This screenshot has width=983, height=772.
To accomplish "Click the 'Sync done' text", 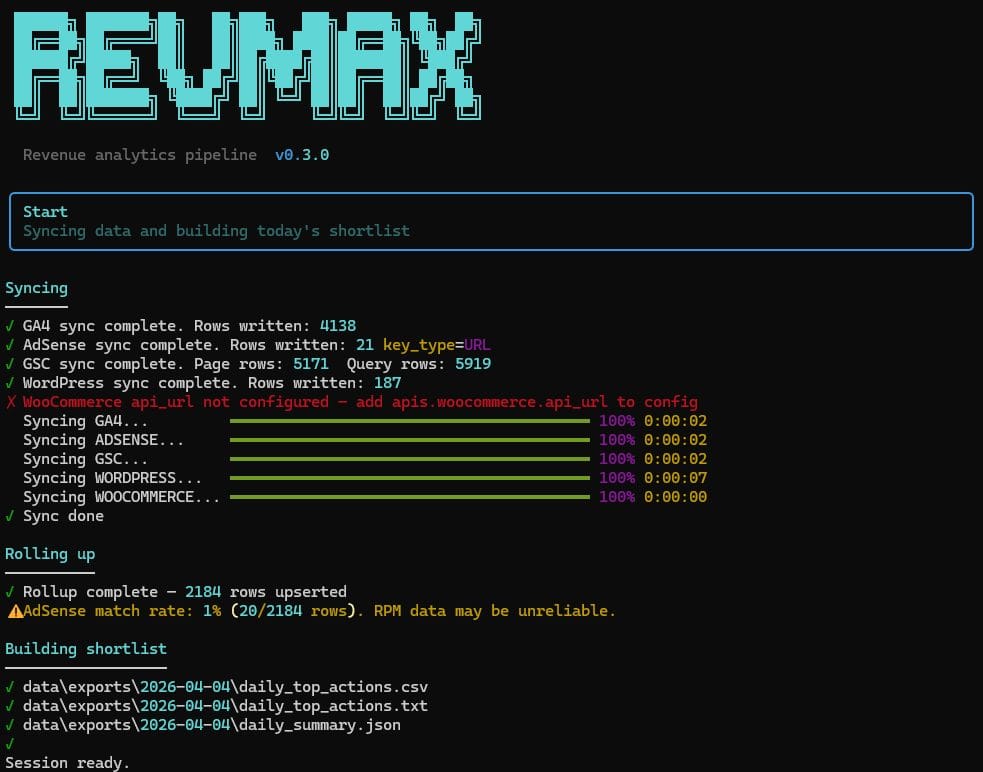I will pos(63,516).
